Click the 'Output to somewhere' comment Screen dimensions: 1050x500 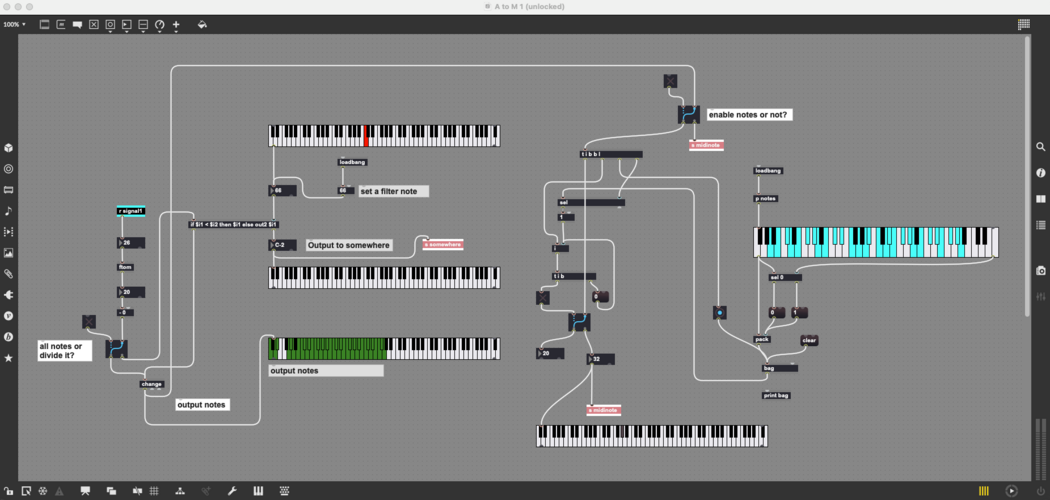[x=350, y=245]
